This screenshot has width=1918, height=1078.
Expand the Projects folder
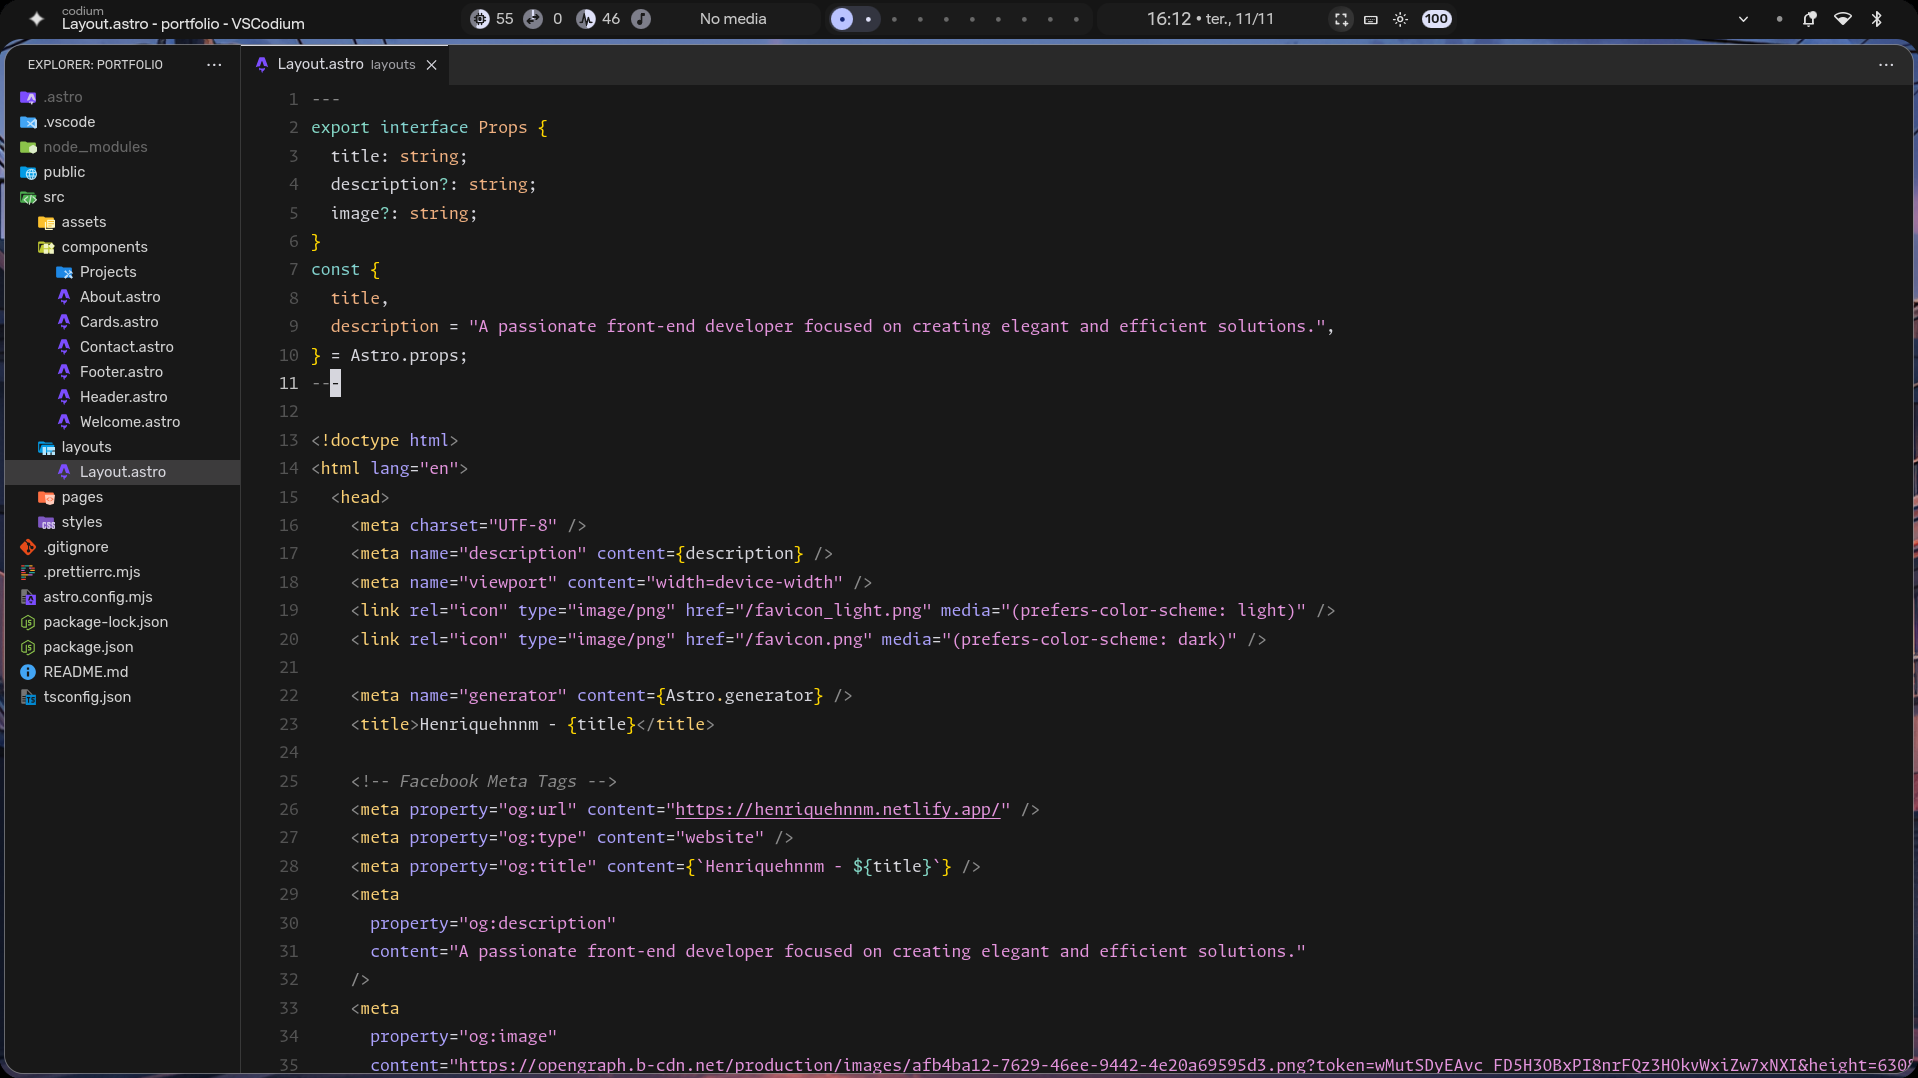(x=108, y=272)
